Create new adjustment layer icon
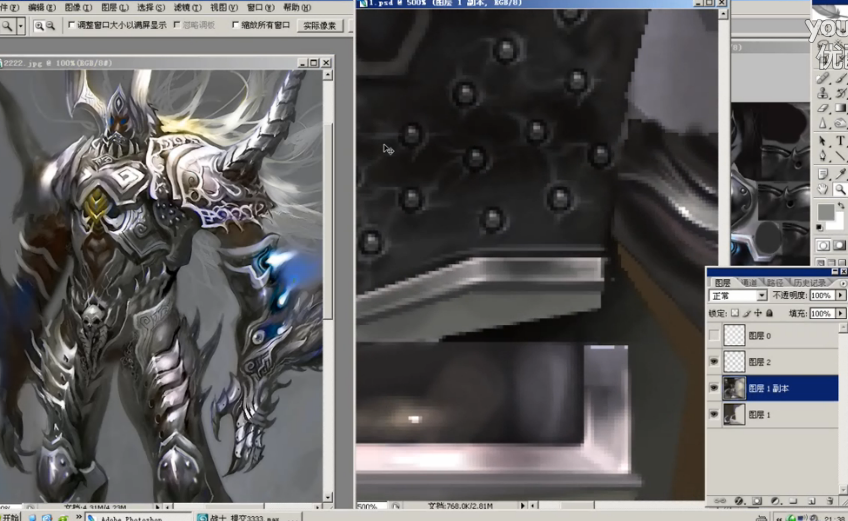 point(775,501)
